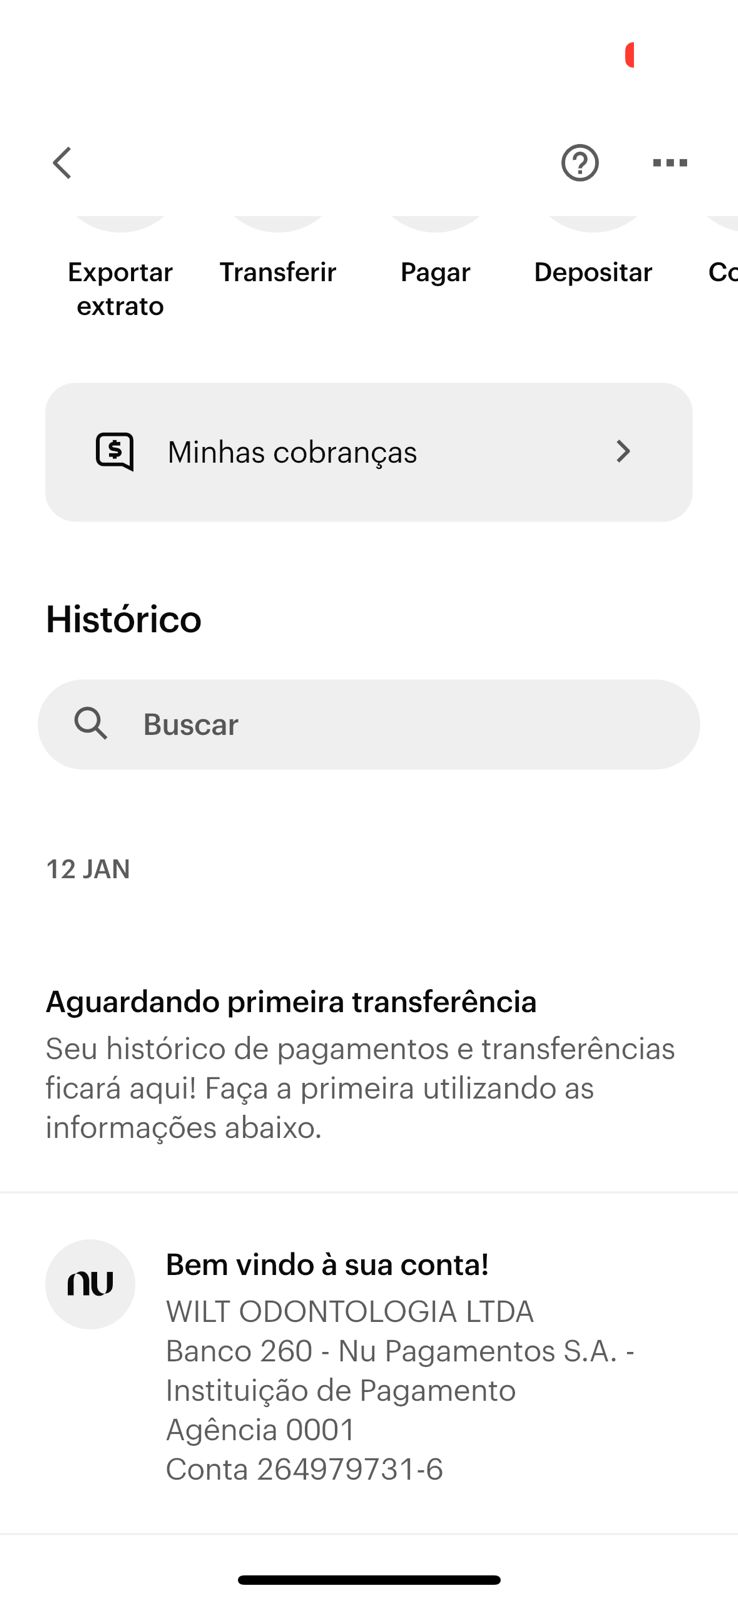The image size is (738, 1600).
Task: Expand Minhas cobranças with the chevron
Action: coord(623,452)
